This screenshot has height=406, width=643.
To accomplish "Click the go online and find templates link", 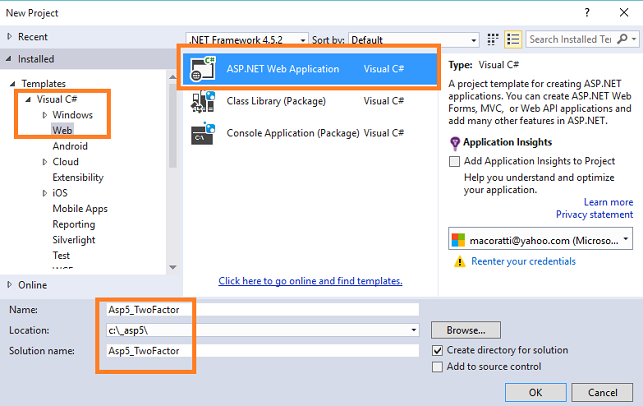I will click(x=310, y=281).
